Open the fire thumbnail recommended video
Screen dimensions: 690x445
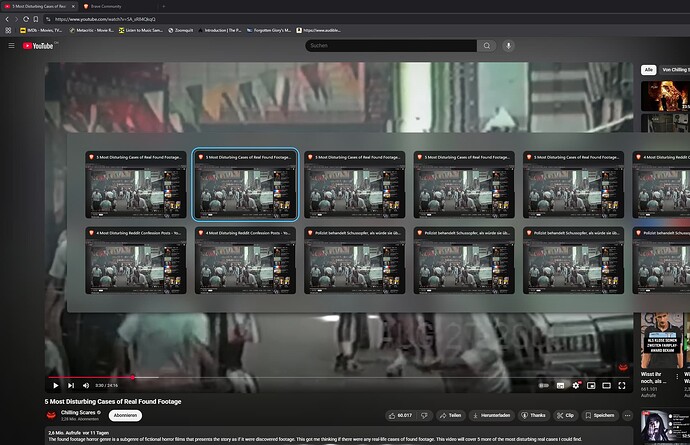pos(665,96)
